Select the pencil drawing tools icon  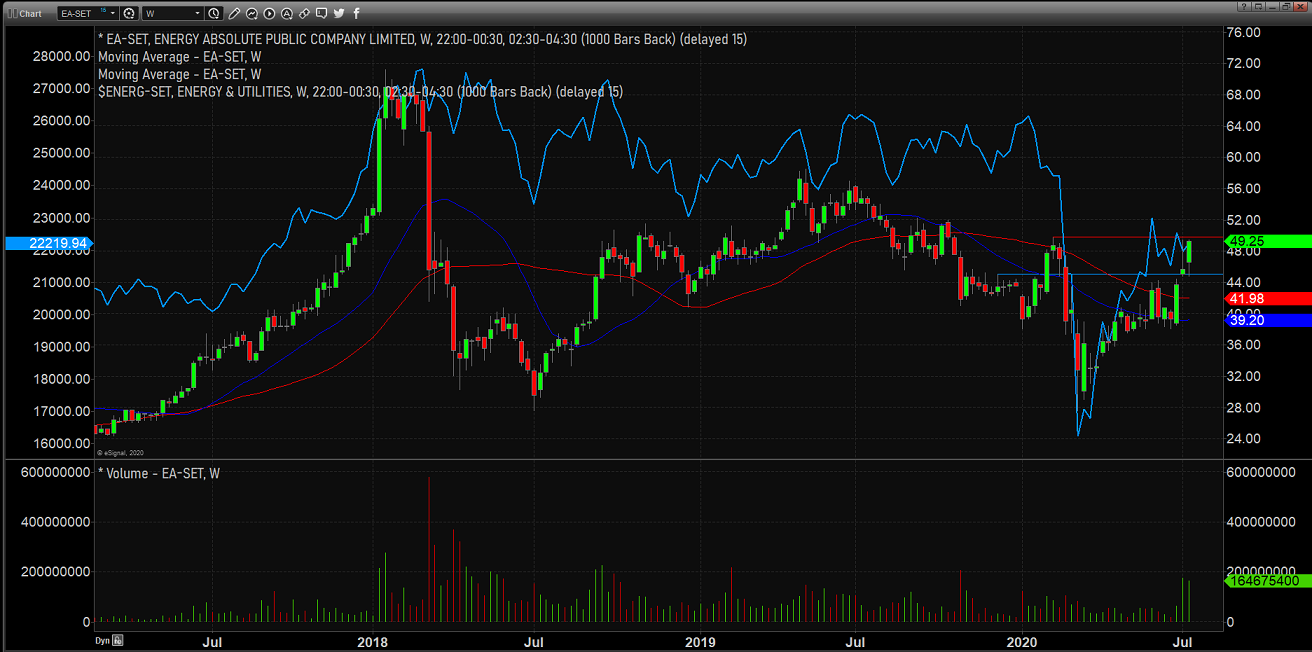[234, 13]
